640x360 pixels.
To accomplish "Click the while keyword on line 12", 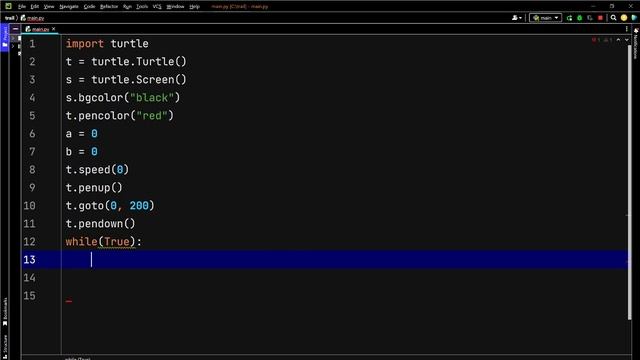I will coord(82,242).
